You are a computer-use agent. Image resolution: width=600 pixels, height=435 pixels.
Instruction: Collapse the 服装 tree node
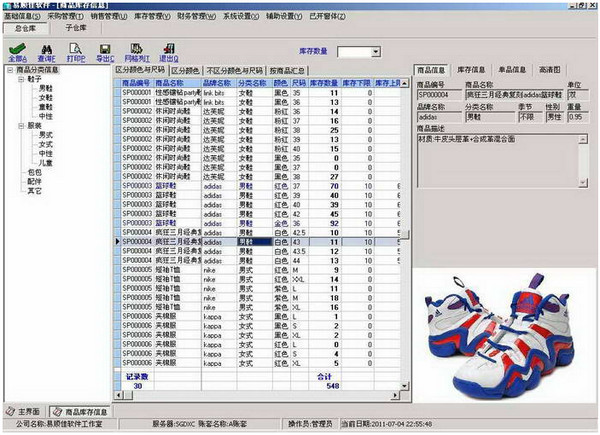21,125
